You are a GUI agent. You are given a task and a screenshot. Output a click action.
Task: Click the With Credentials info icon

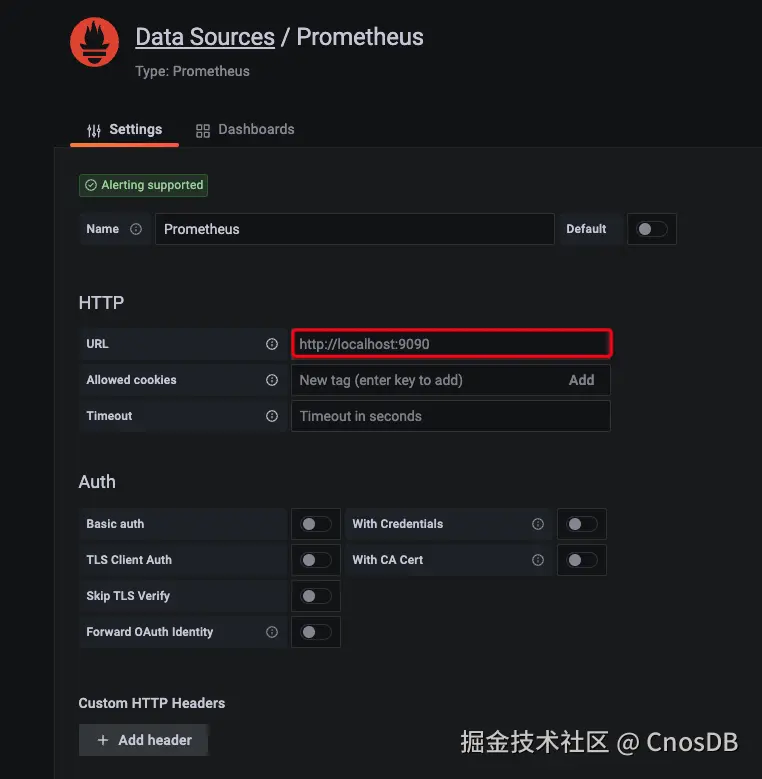(538, 524)
